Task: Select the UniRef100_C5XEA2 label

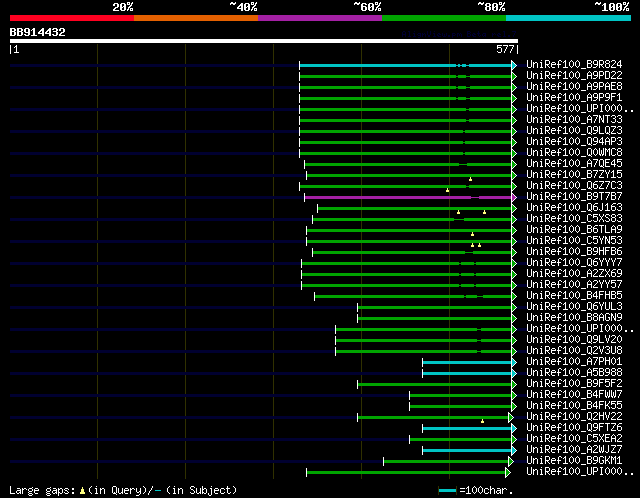Action: [574, 439]
